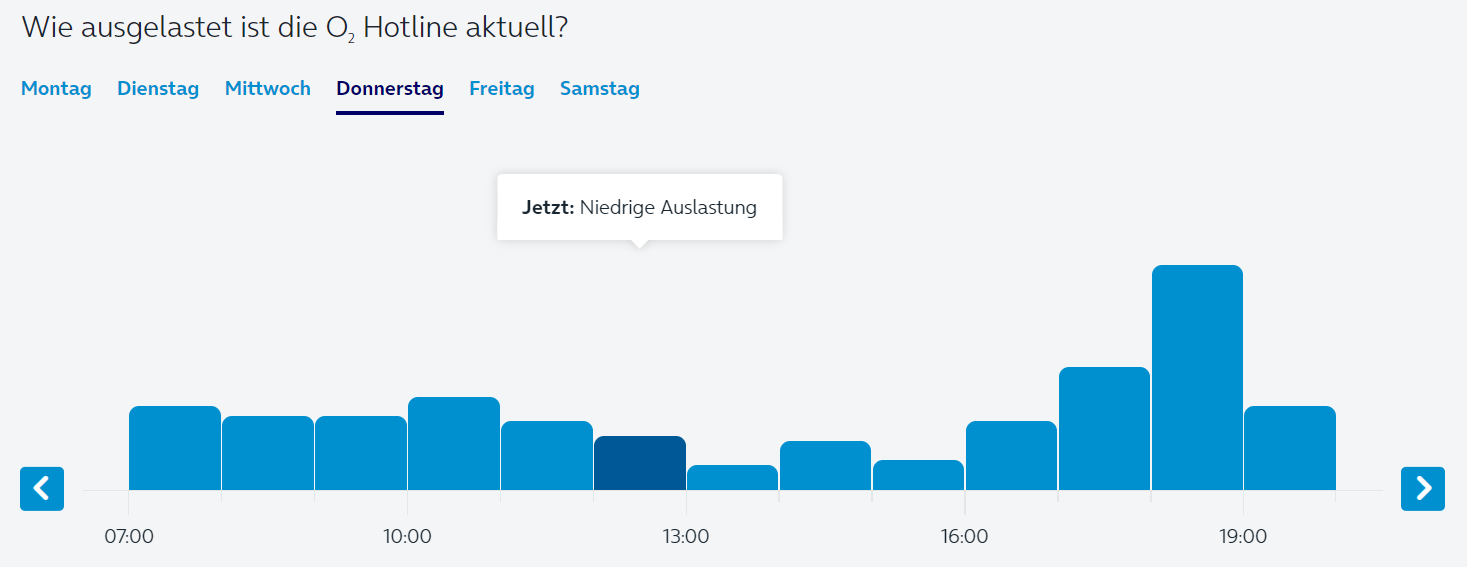Image resolution: width=1467 pixels, height=567 pixels.
Task: Click the right arrow navigation icon
Action: pos(1423,488)
